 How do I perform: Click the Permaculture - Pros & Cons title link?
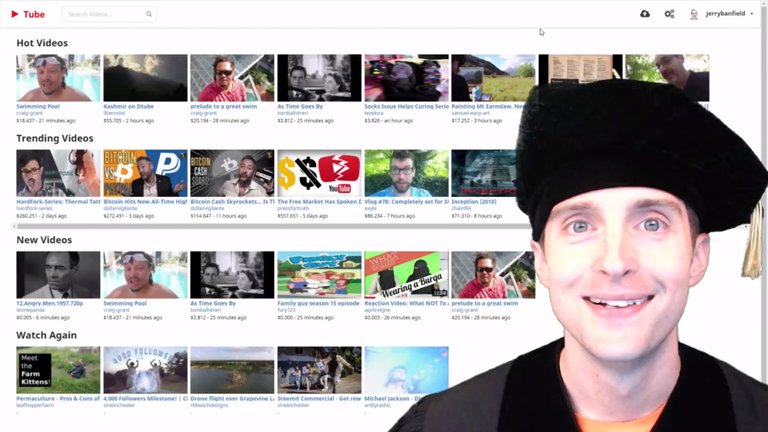[x=58, y=399]
